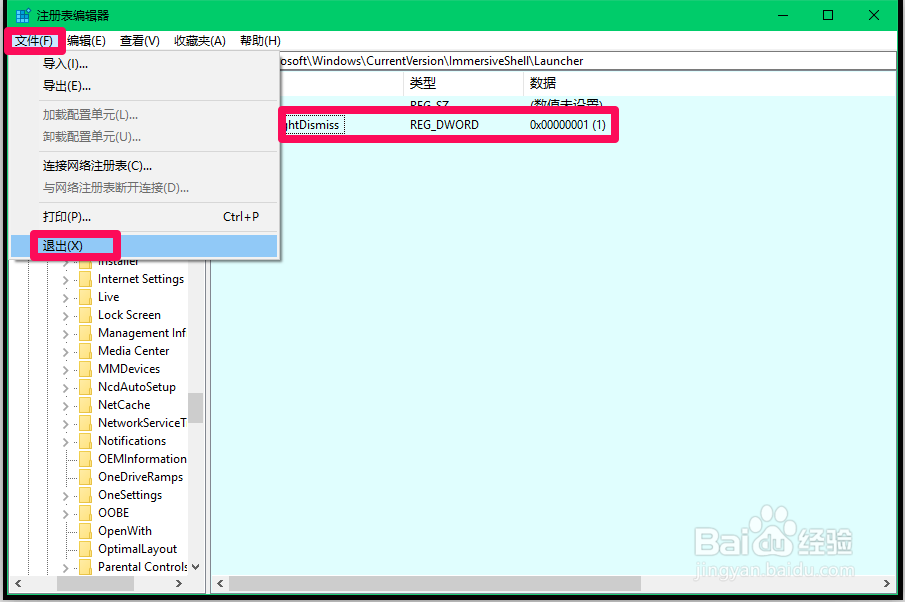Expand the OneSettings tree node
905x602 pixels.
(x=65, y=496)
